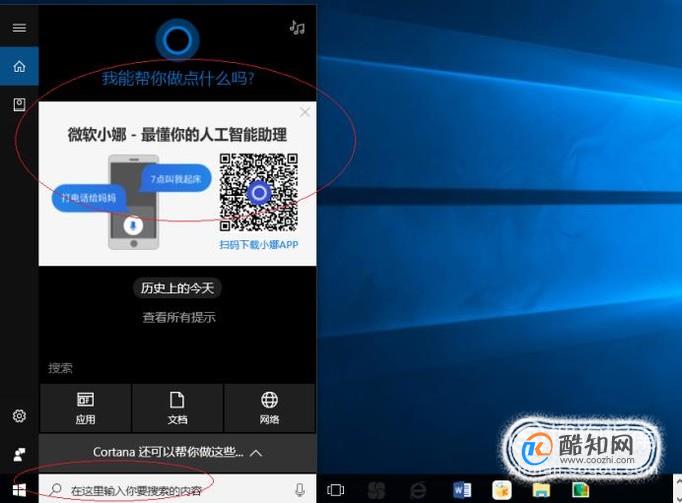Click 我能帮你做点什么吗 greeting text
This screenshot has width=682, height=503.
click(177, 79)
